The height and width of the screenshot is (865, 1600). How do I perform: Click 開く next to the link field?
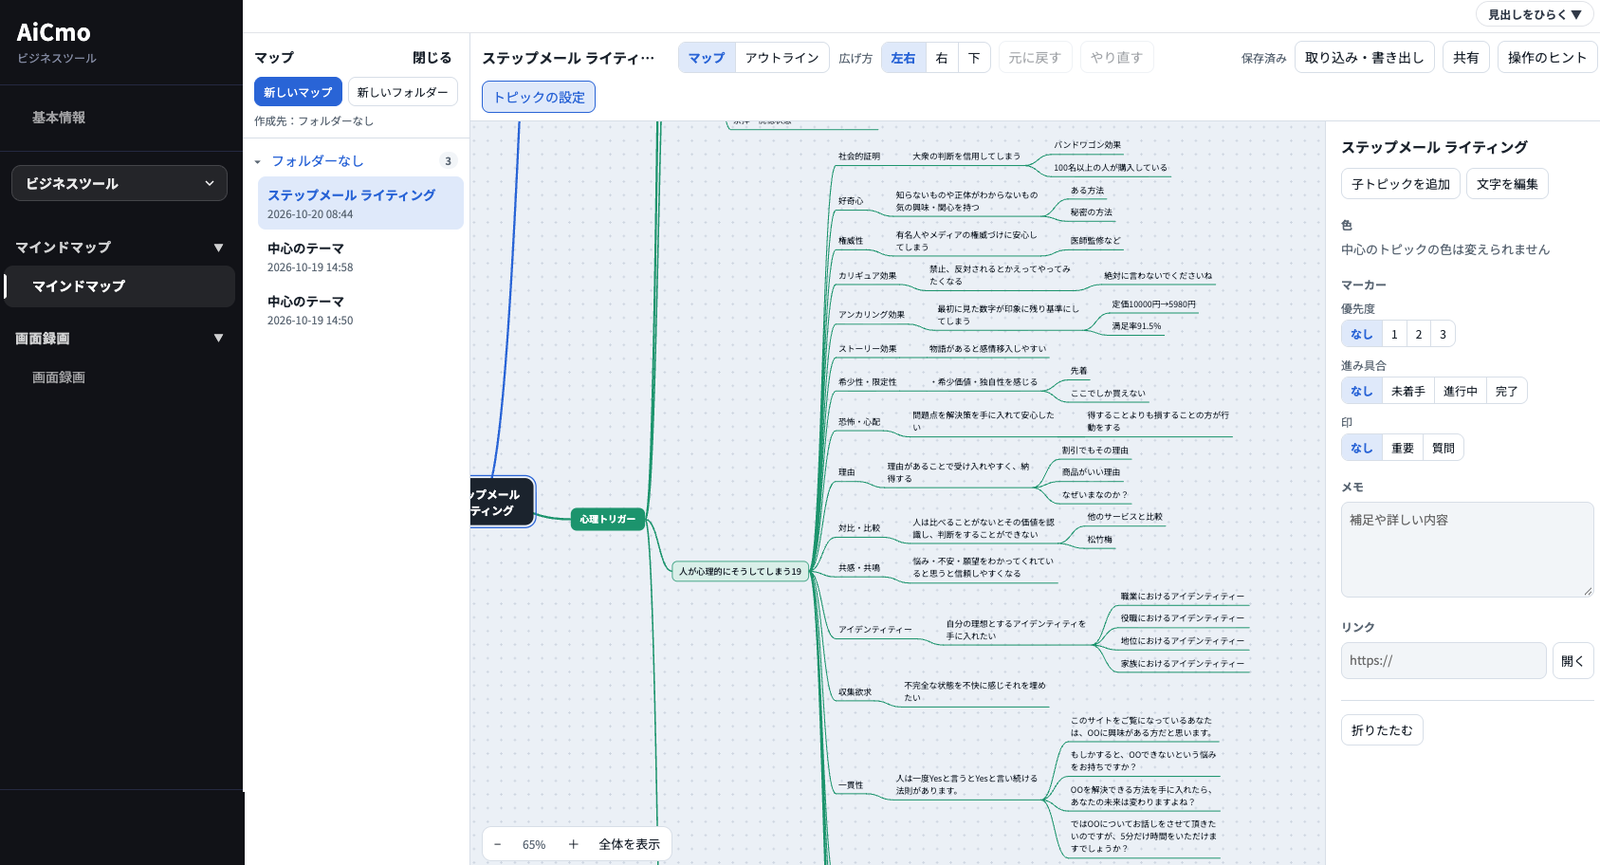[x=1573, y=661]
